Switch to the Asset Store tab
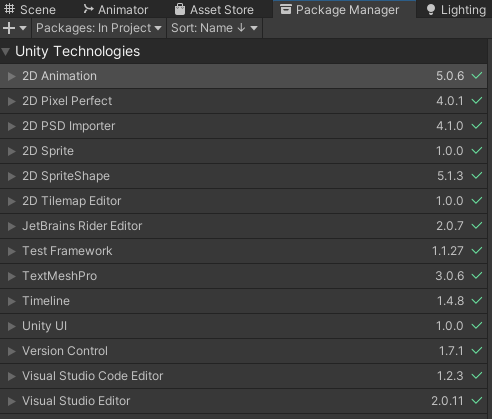Screen dimensions: 492x419 coord(214,9)
